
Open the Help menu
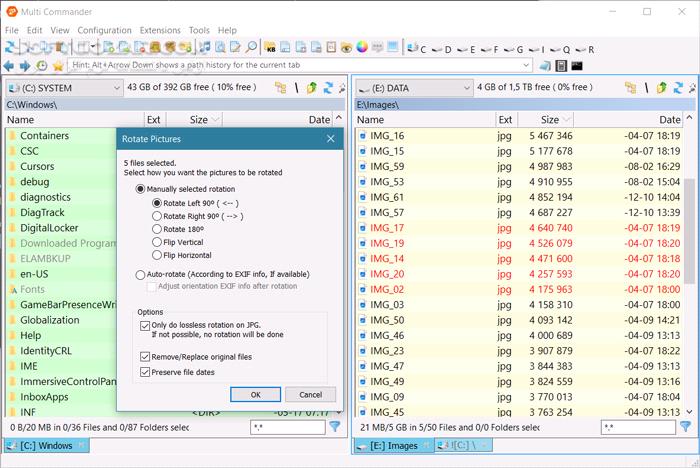tap(227, 30)
